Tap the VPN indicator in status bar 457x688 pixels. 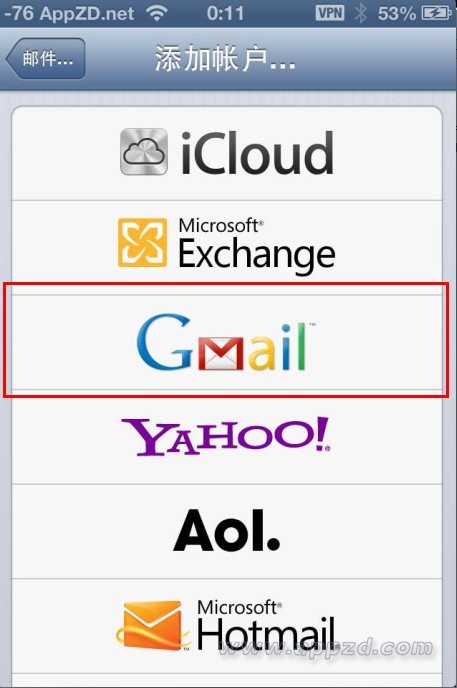[x=330, y=13]
